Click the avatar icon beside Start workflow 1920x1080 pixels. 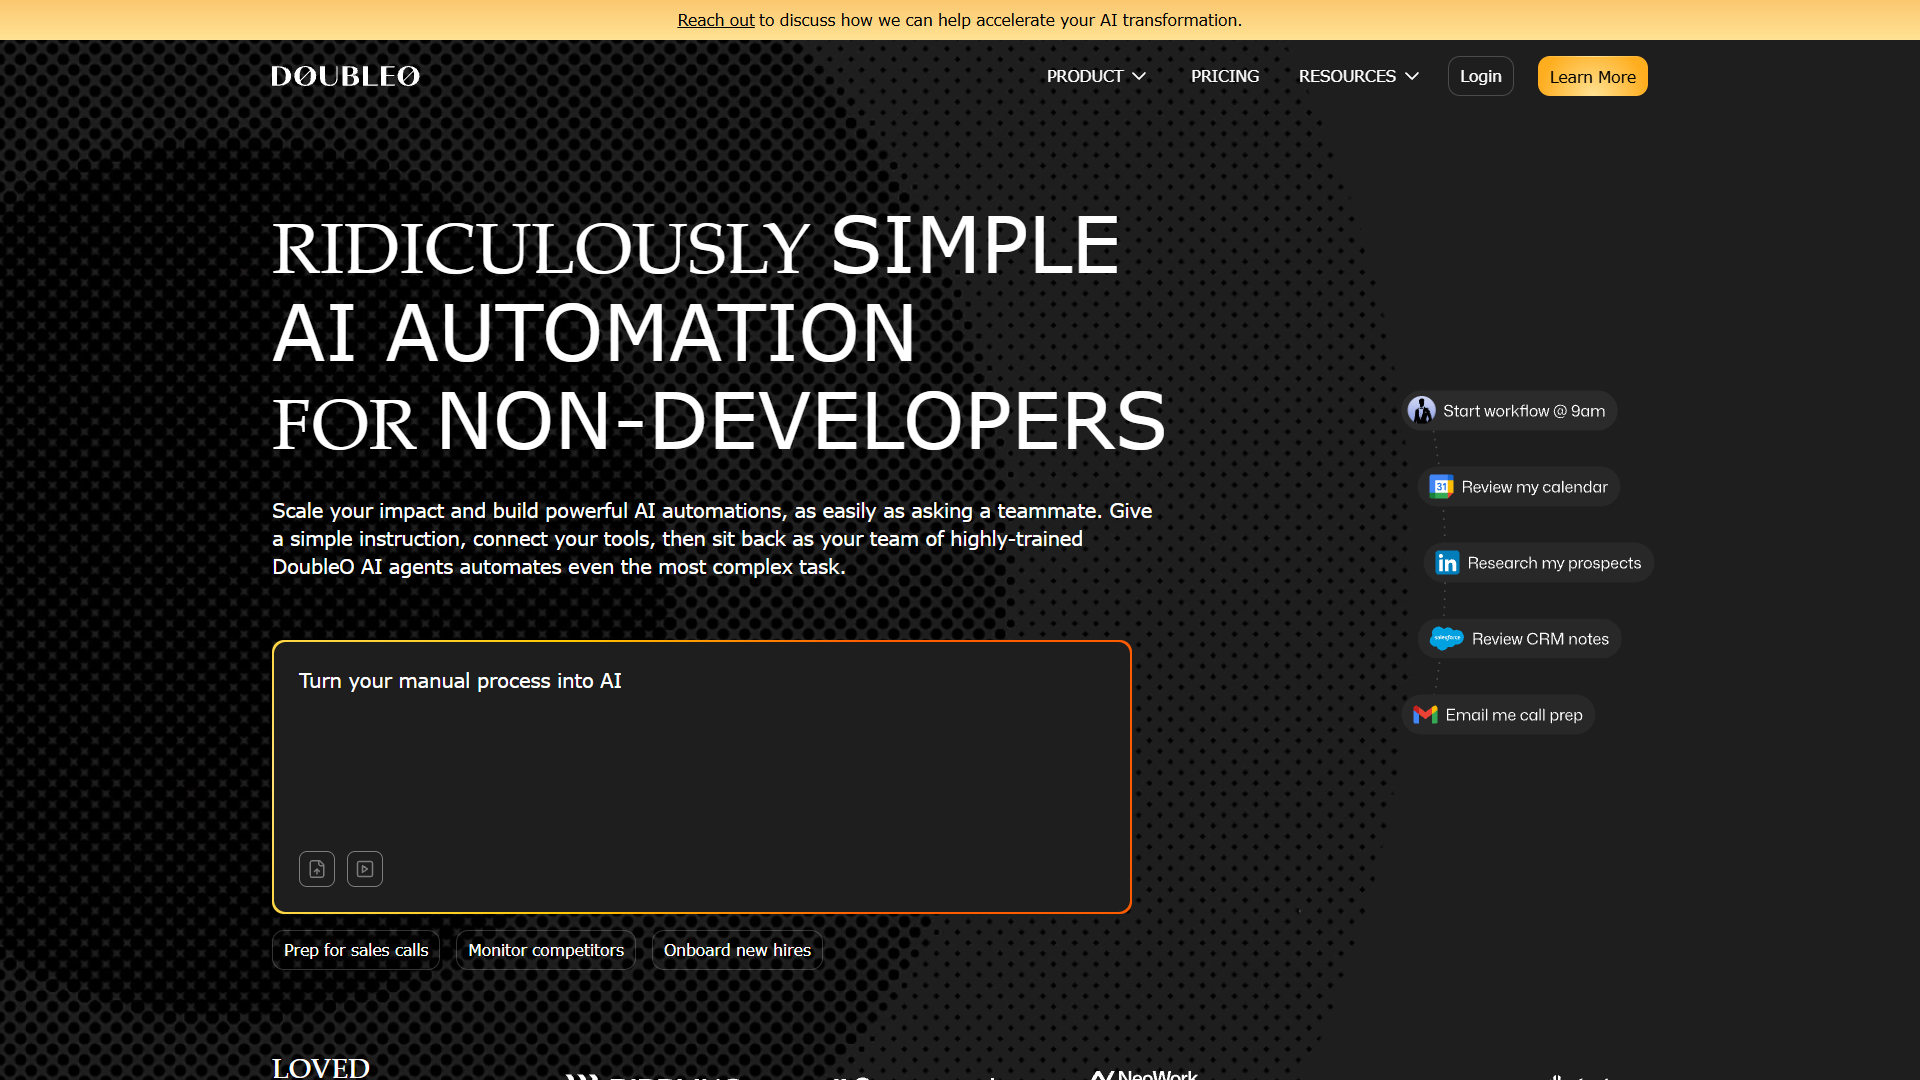pyautogui.click(x=1421, y=410)
